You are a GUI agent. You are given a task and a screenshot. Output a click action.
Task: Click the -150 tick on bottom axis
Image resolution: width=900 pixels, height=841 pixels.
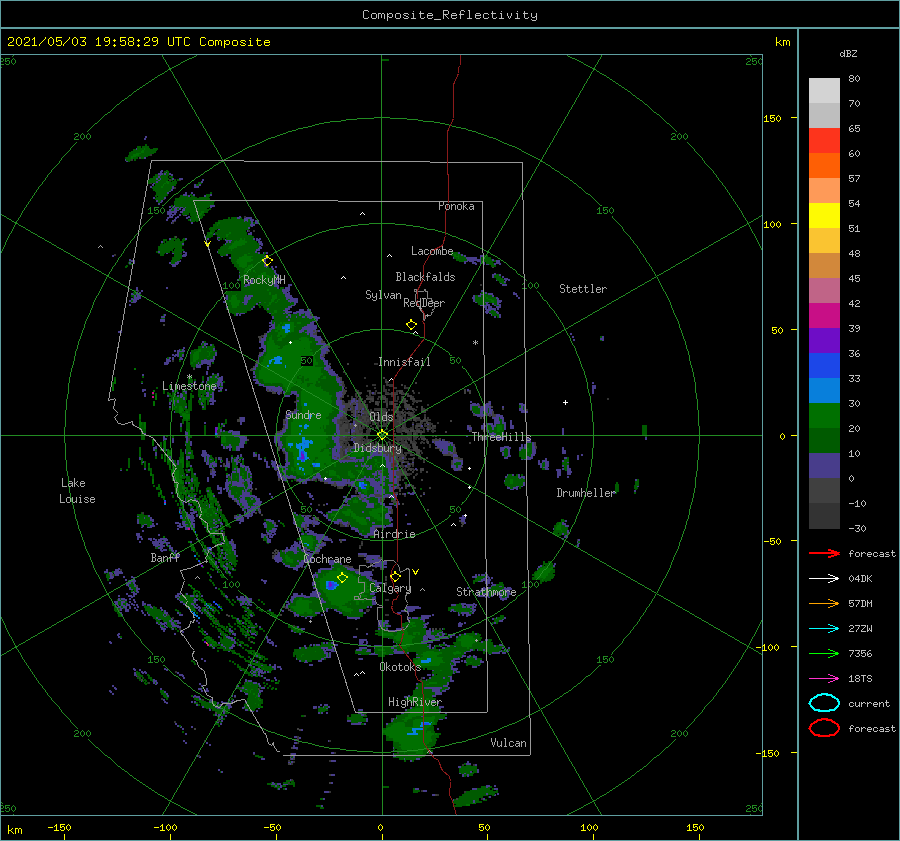(59, 828)
